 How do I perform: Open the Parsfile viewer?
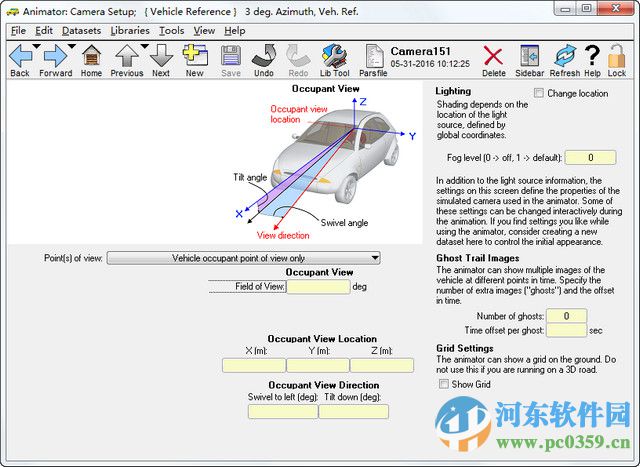374,56
